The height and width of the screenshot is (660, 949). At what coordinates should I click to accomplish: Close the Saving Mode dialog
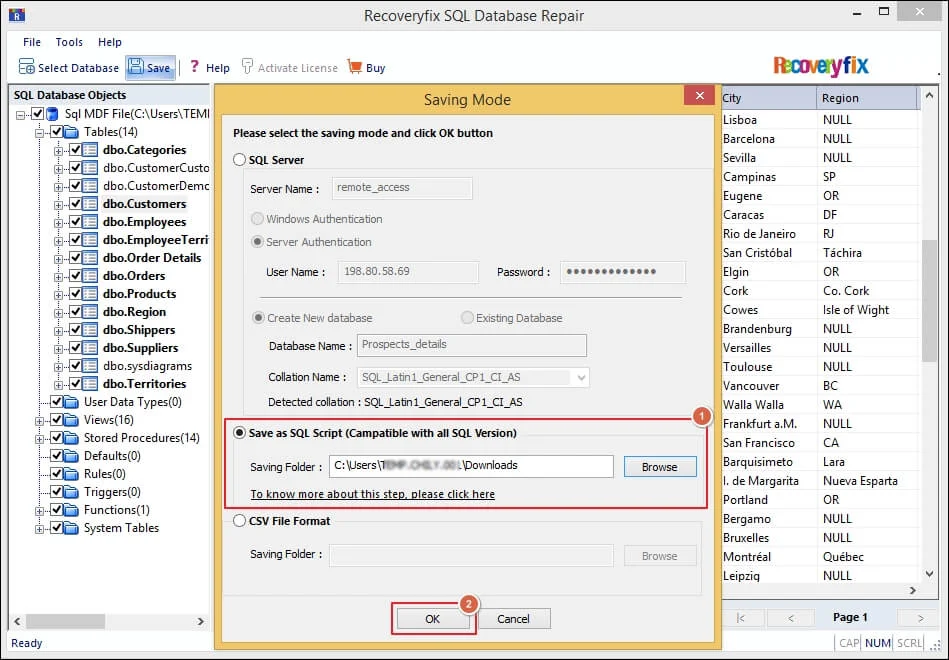pos(700,96)
